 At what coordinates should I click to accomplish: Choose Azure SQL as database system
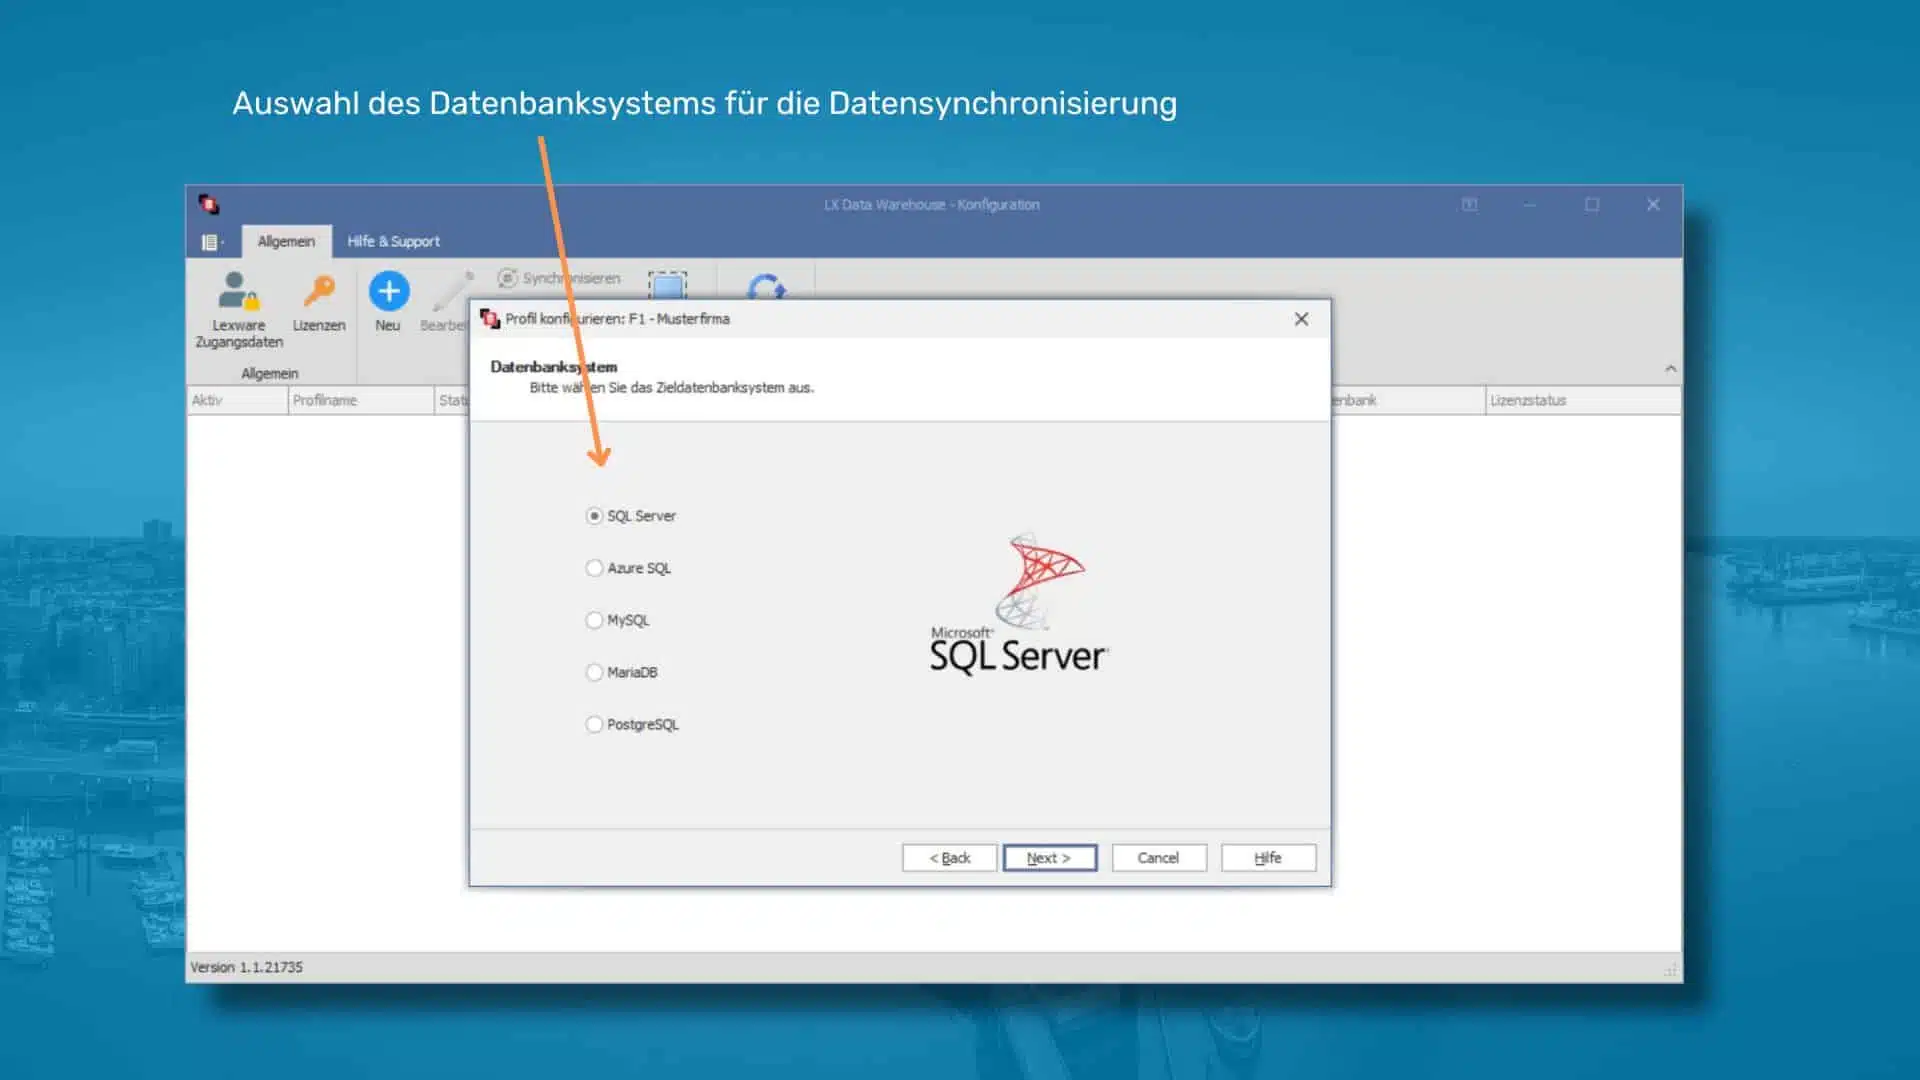[594, 568]
